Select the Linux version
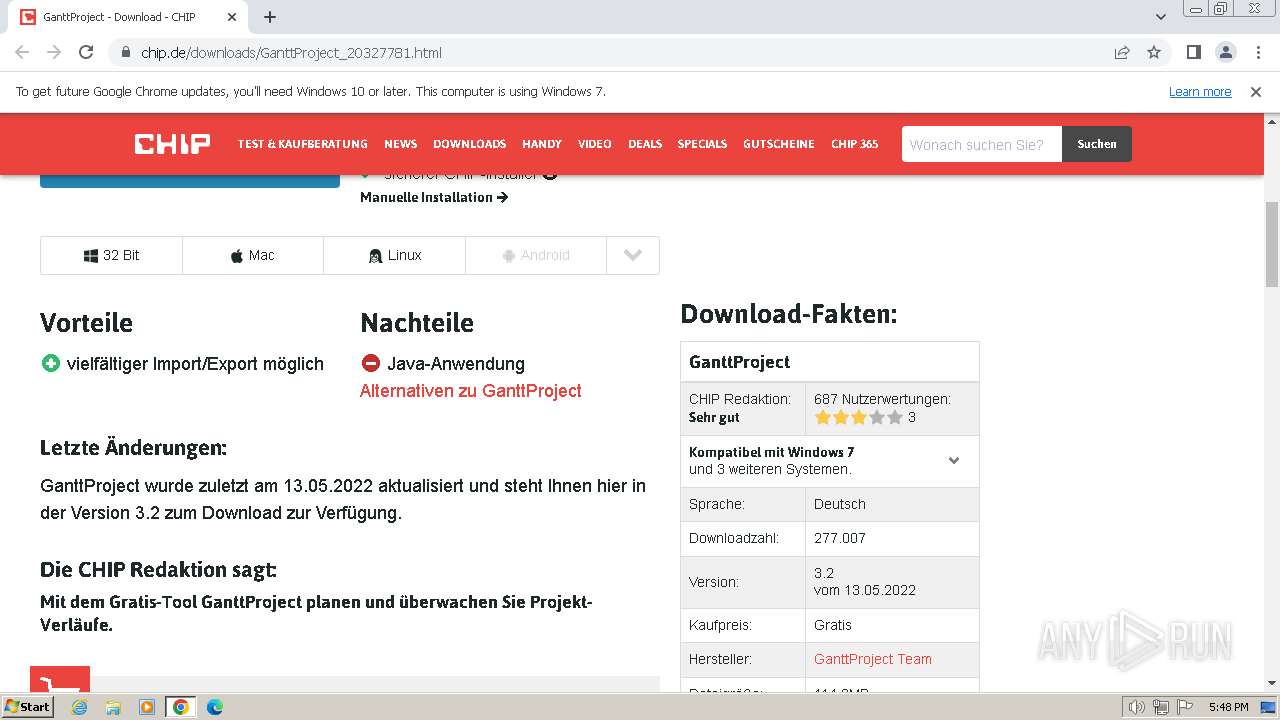This screenshot has height=720, width=1280. [394, 255]
